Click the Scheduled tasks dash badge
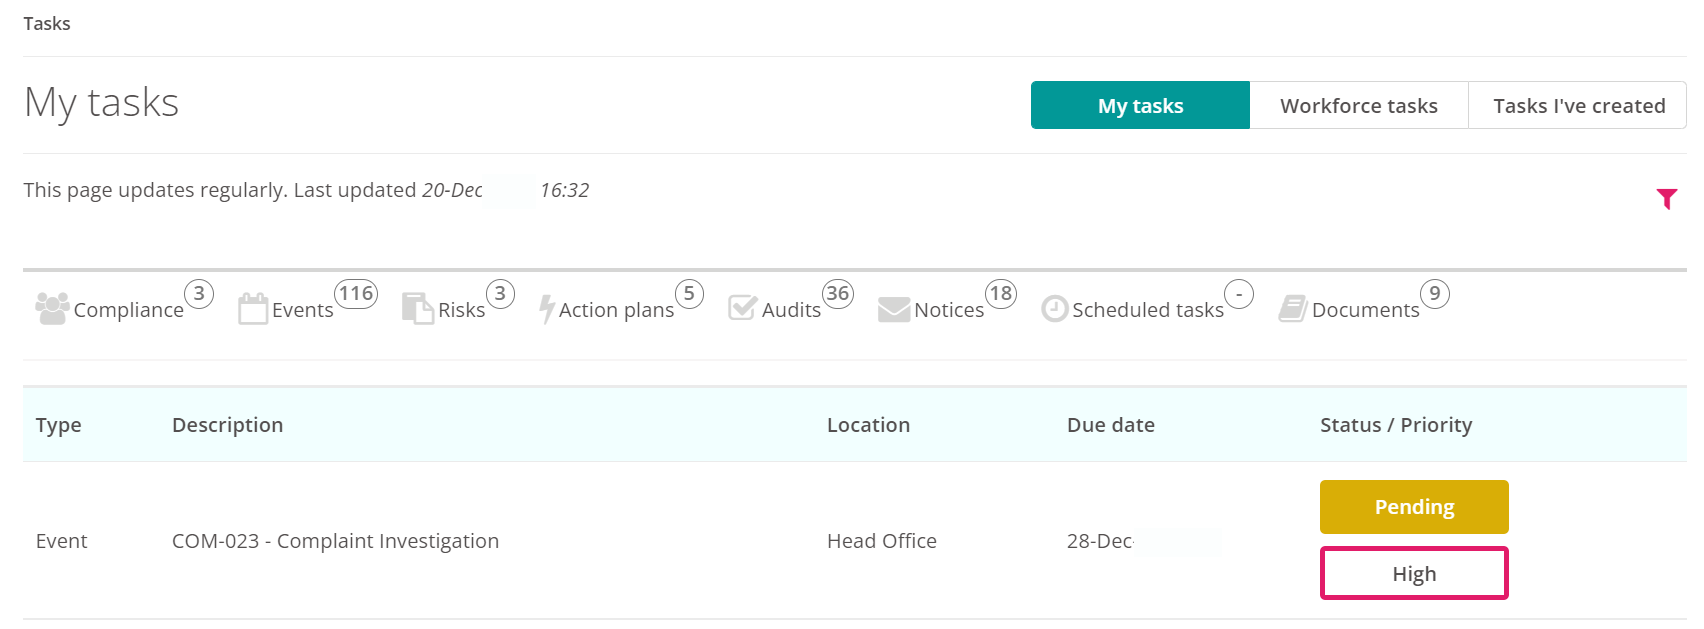The height and width of the screenshot is (629, 1704). (x=1239, y=294)
